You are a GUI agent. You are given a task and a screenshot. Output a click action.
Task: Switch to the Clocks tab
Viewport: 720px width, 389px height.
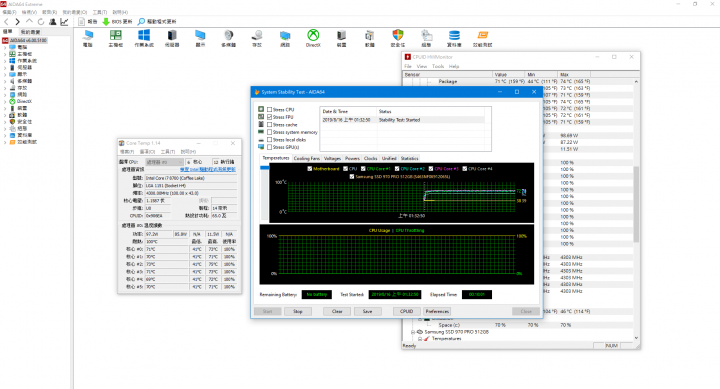pyautogui.click(x=371, y=158)
